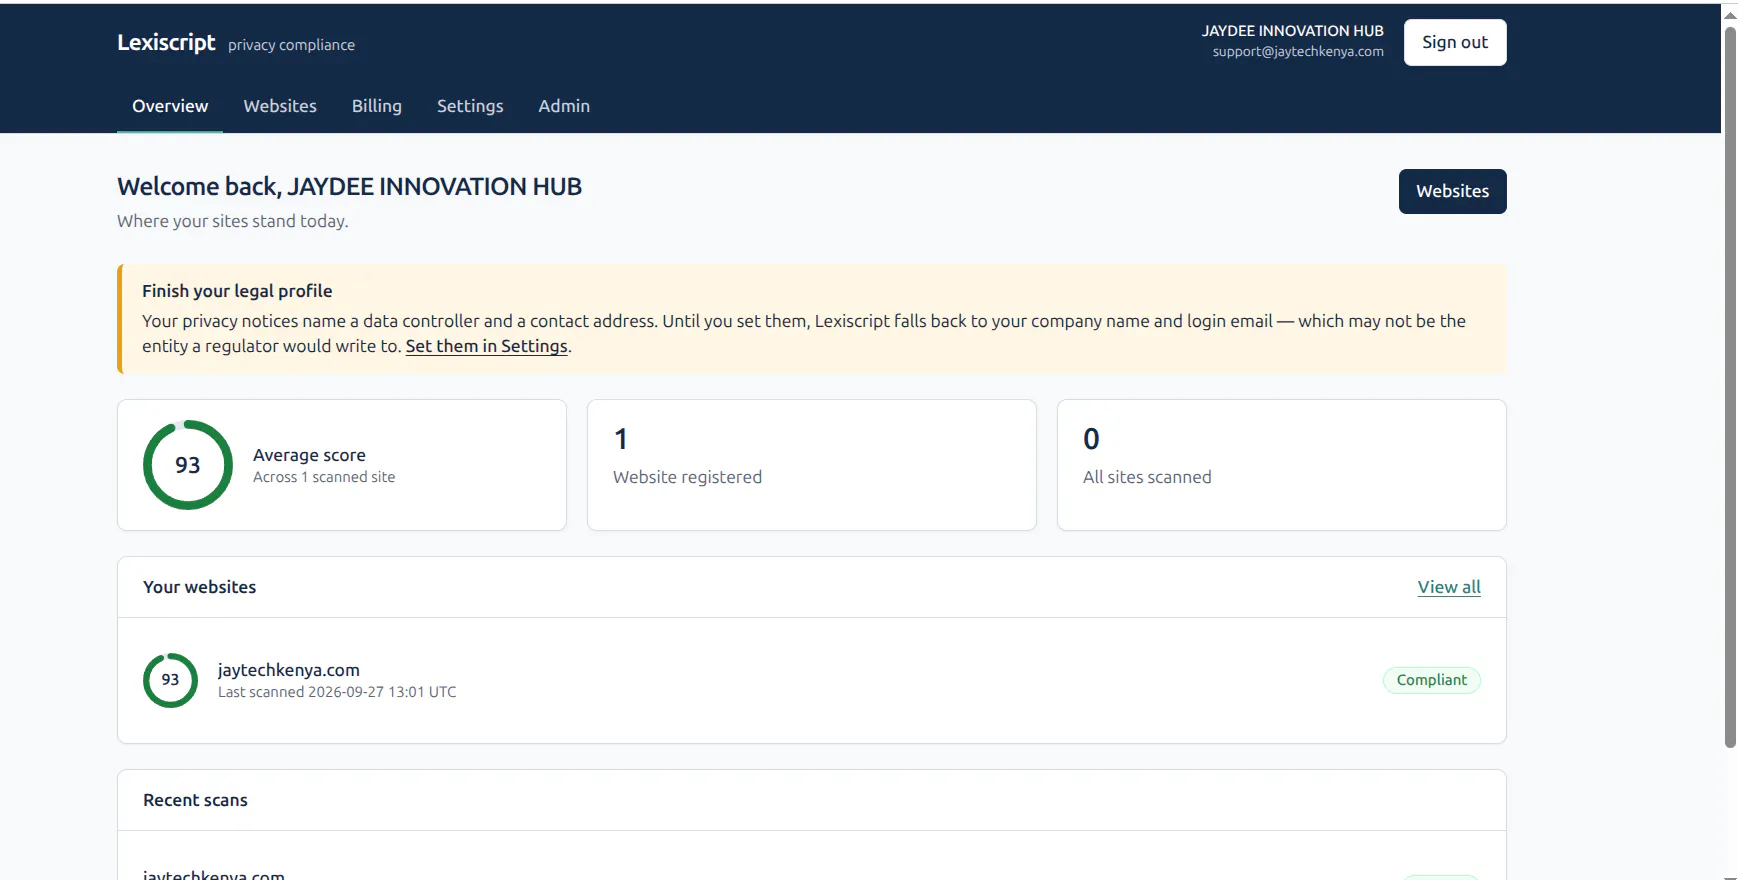Click the average score 93 ring gauge
Image resolution: width=1738 pixels, height=880 pixels.
[x=188, y=465]
